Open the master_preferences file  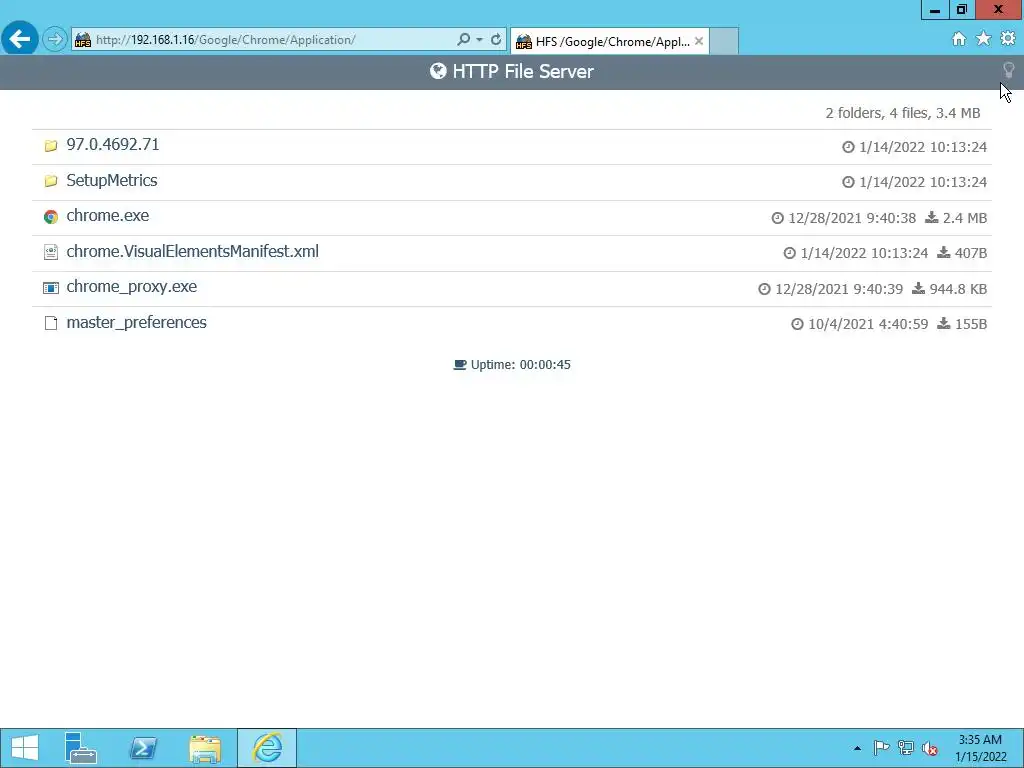click(x=136, y=323)
